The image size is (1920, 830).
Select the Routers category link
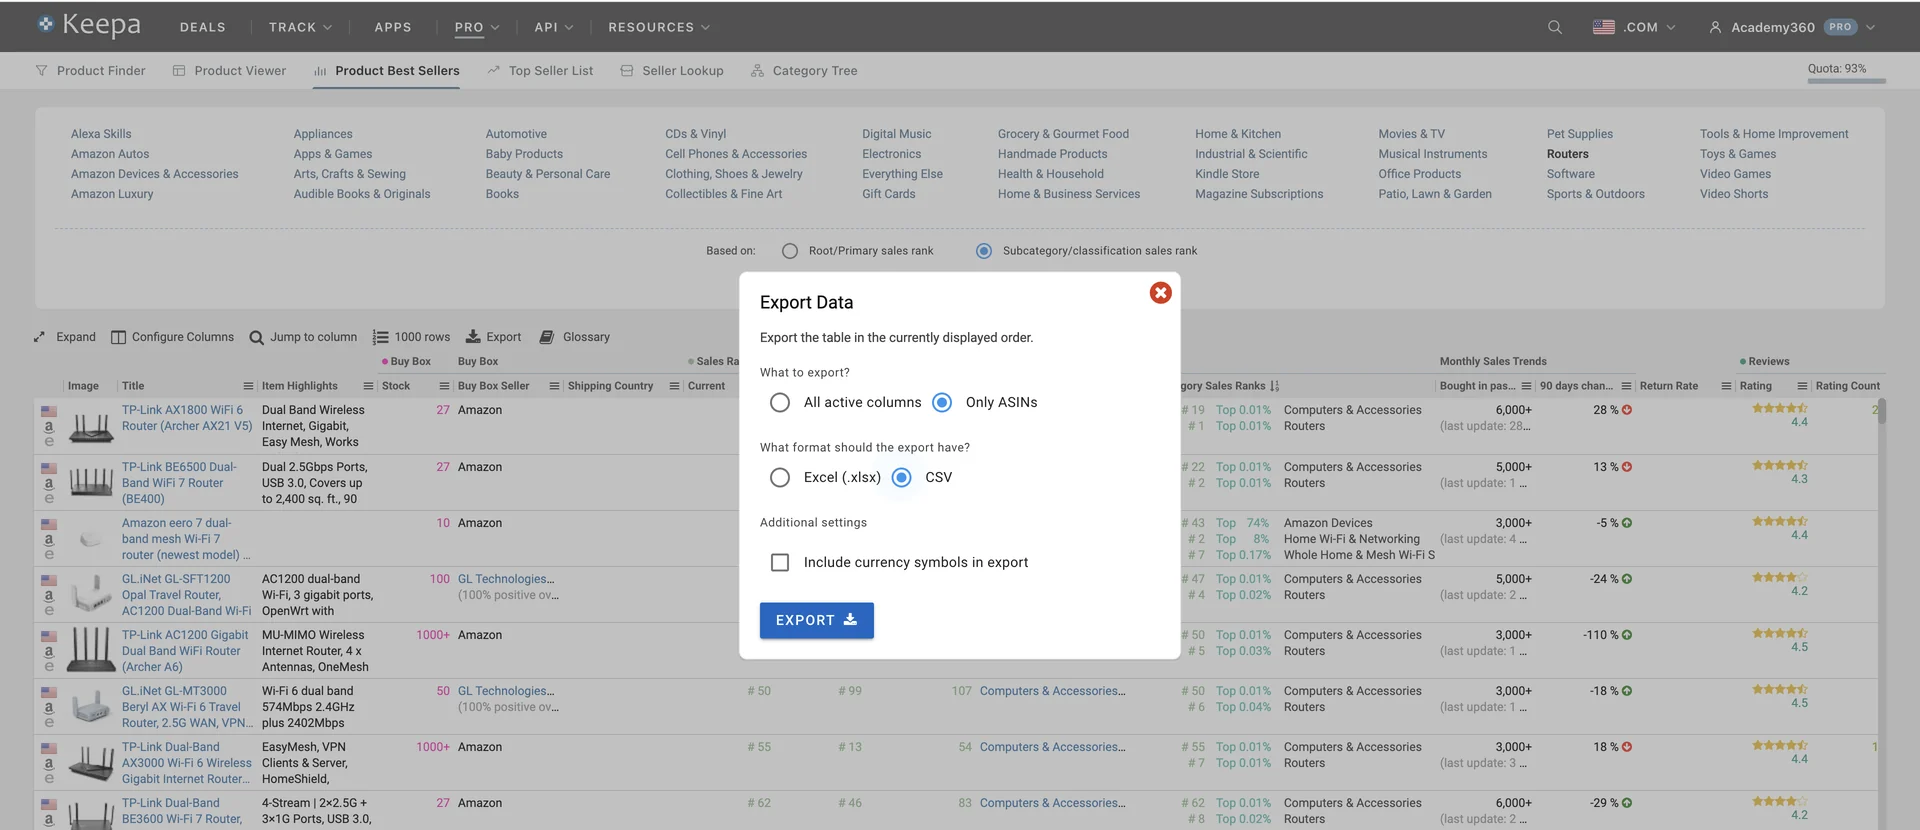1567,154
